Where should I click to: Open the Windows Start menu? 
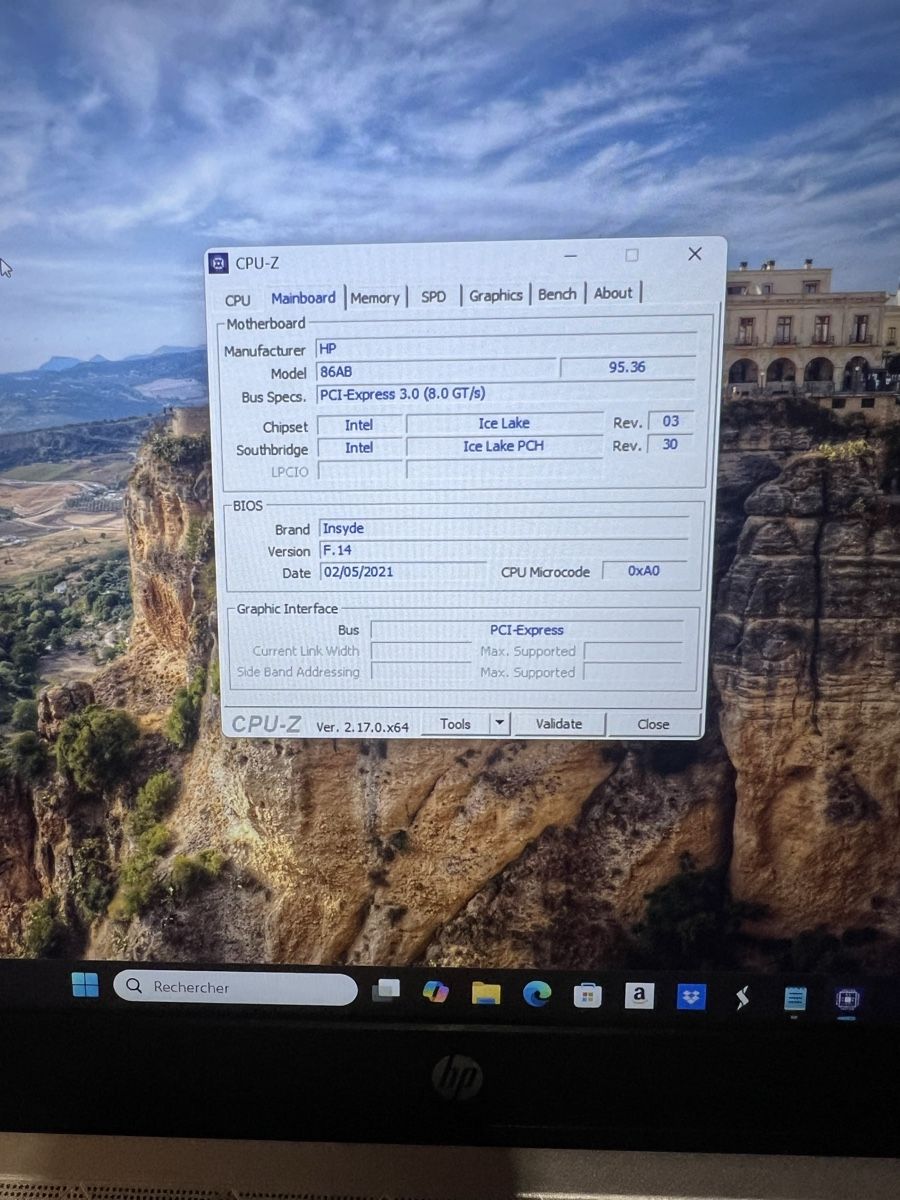pyautogui.click(x=86, y=986)
